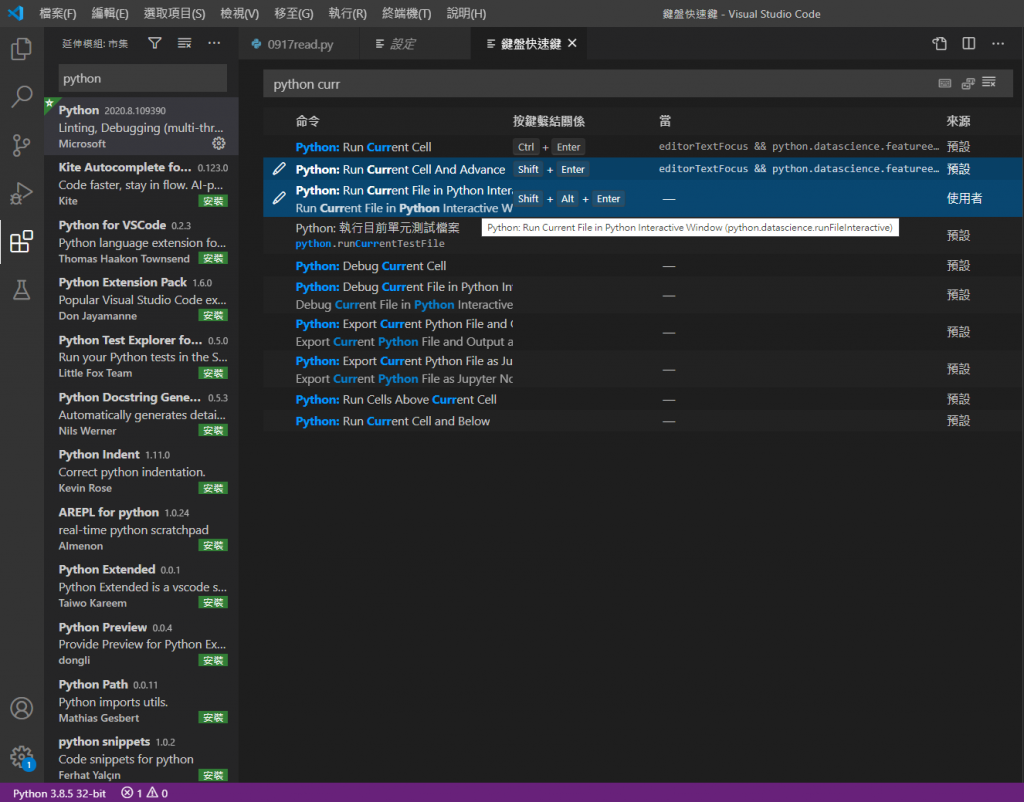The width and height of the screenshot is (1024, 802).
Task: Open the Extensions view icon
Action: pos(21,242)
